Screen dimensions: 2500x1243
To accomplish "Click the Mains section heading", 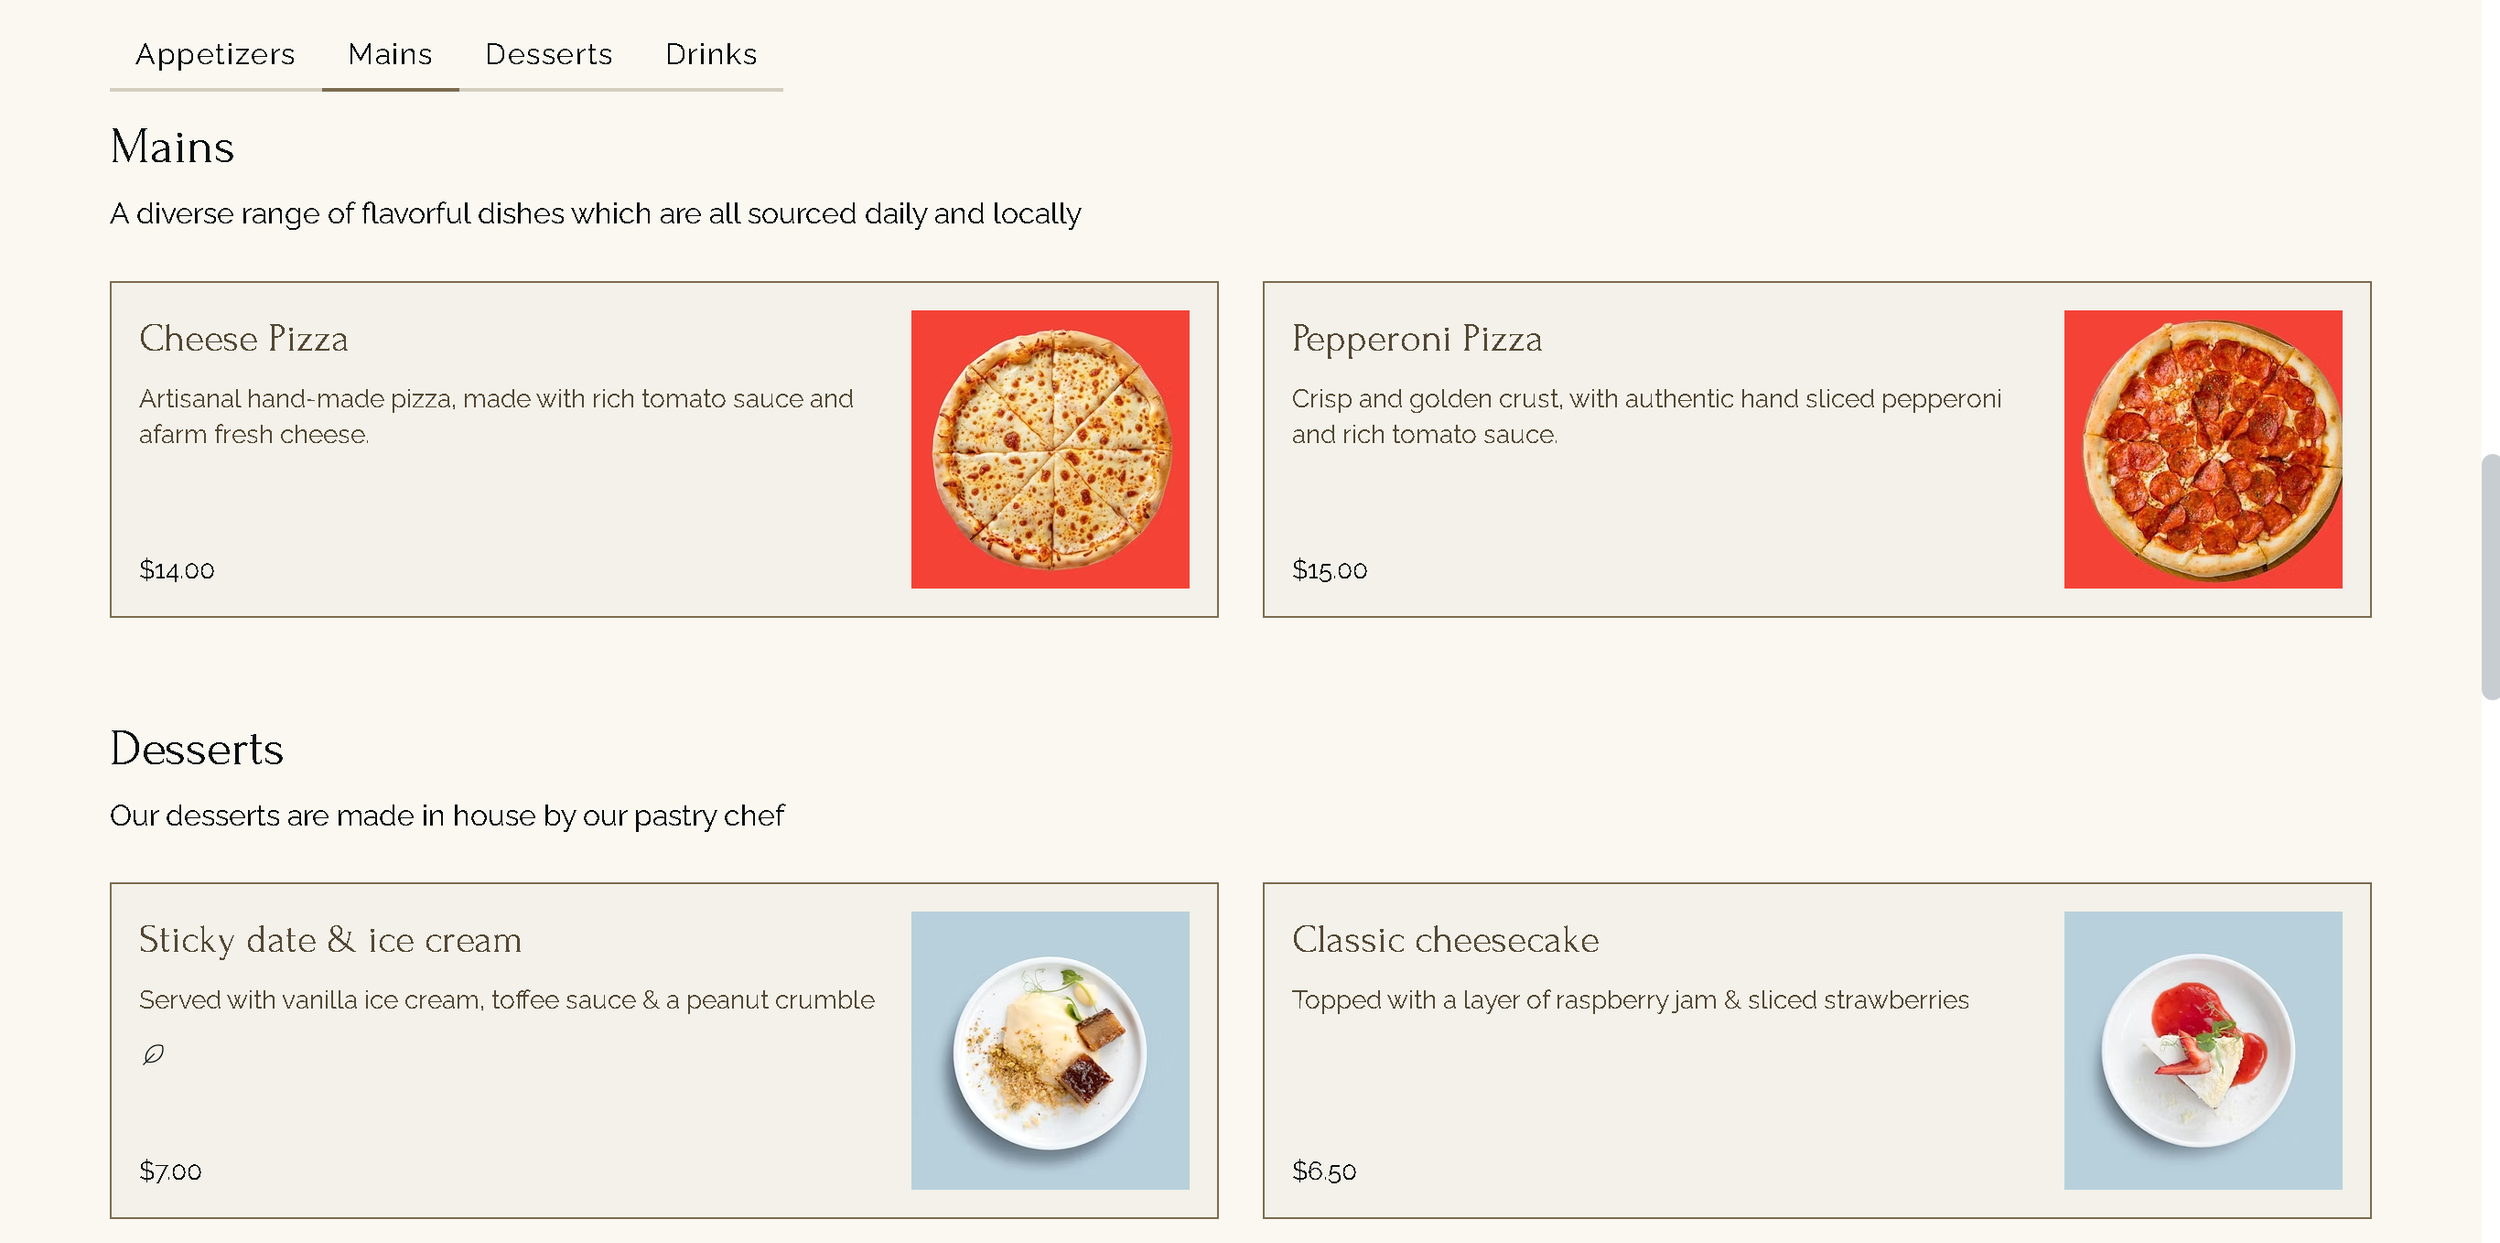I will coord(172,147).
